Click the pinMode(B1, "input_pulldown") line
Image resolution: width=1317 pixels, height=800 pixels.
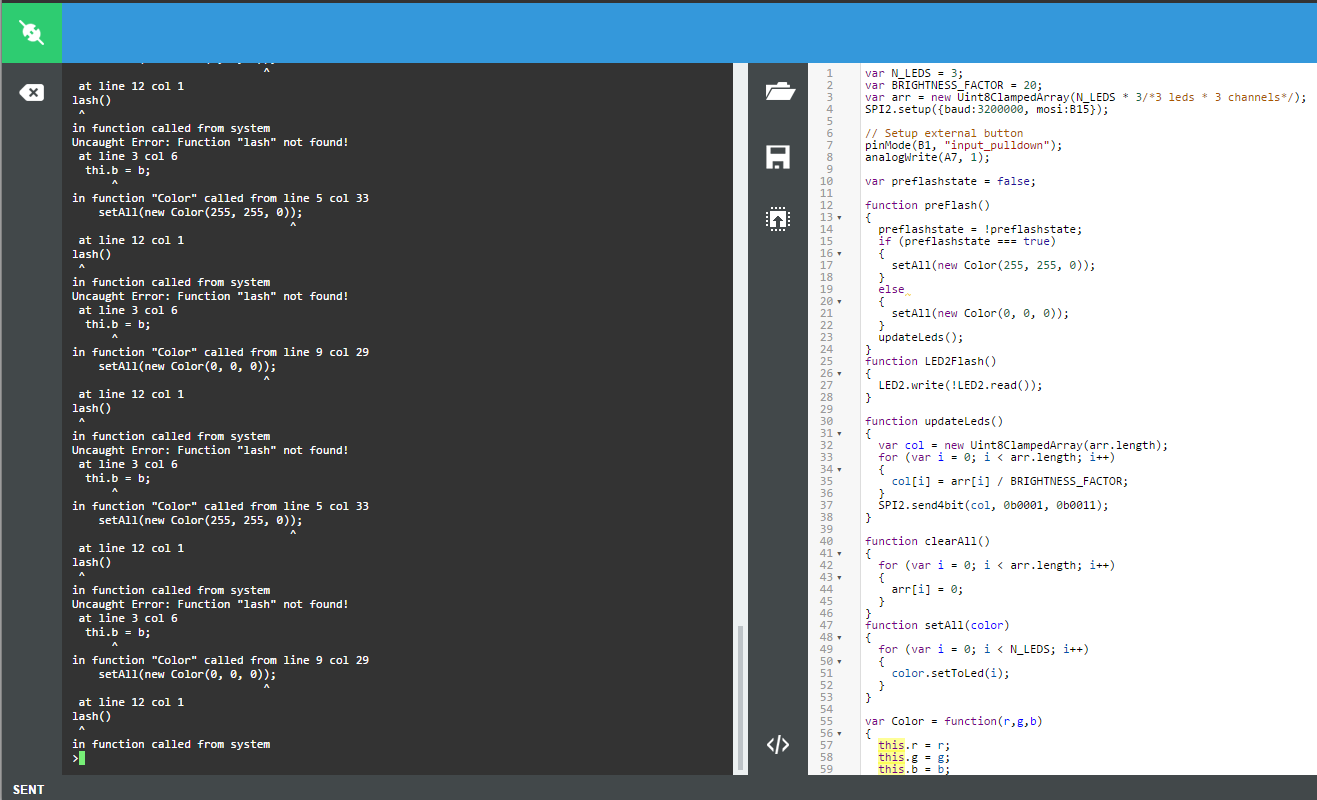click(964, 145)
